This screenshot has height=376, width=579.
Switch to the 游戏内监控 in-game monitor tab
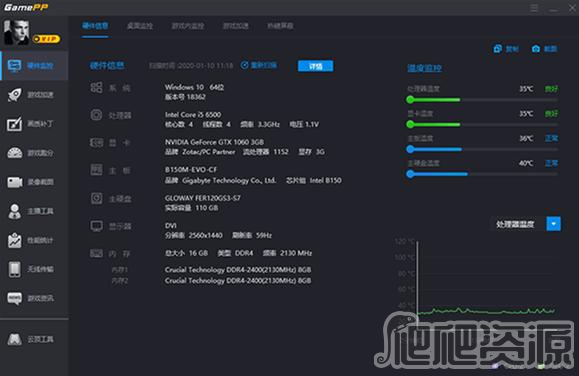[x=188, y=26]
